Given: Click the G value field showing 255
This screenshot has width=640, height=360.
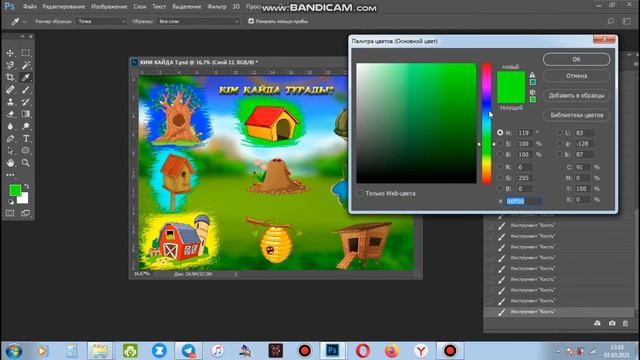Looking at the screenshot, I should 525,178.
